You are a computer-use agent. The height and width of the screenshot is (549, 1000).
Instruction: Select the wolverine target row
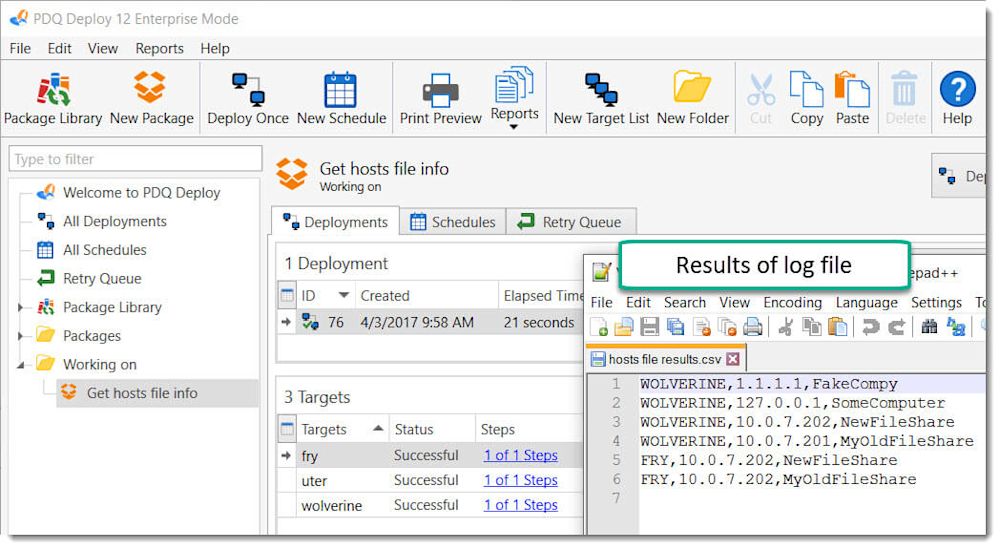(x=431, y=505)
